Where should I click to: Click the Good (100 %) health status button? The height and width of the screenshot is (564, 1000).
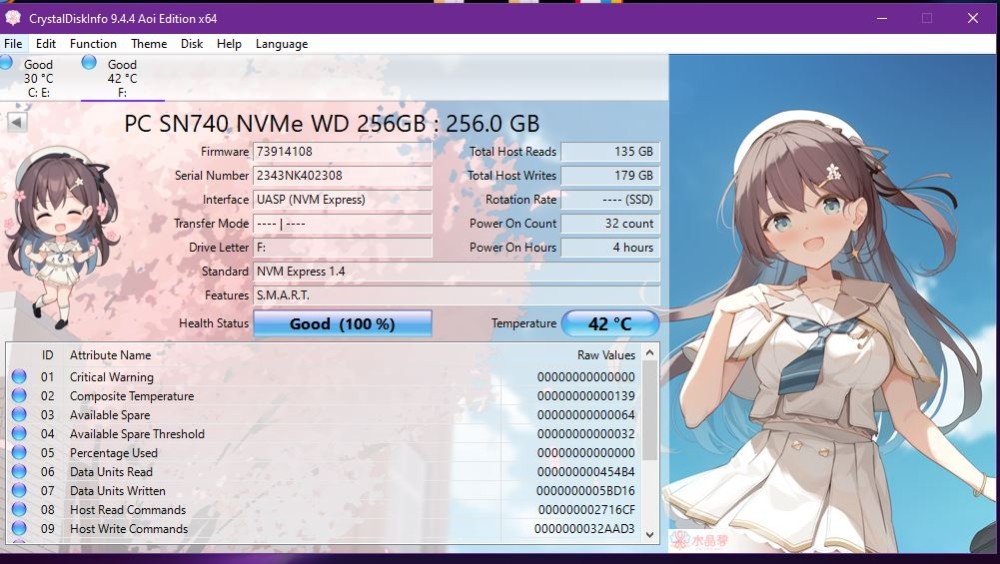pos(342,324)
